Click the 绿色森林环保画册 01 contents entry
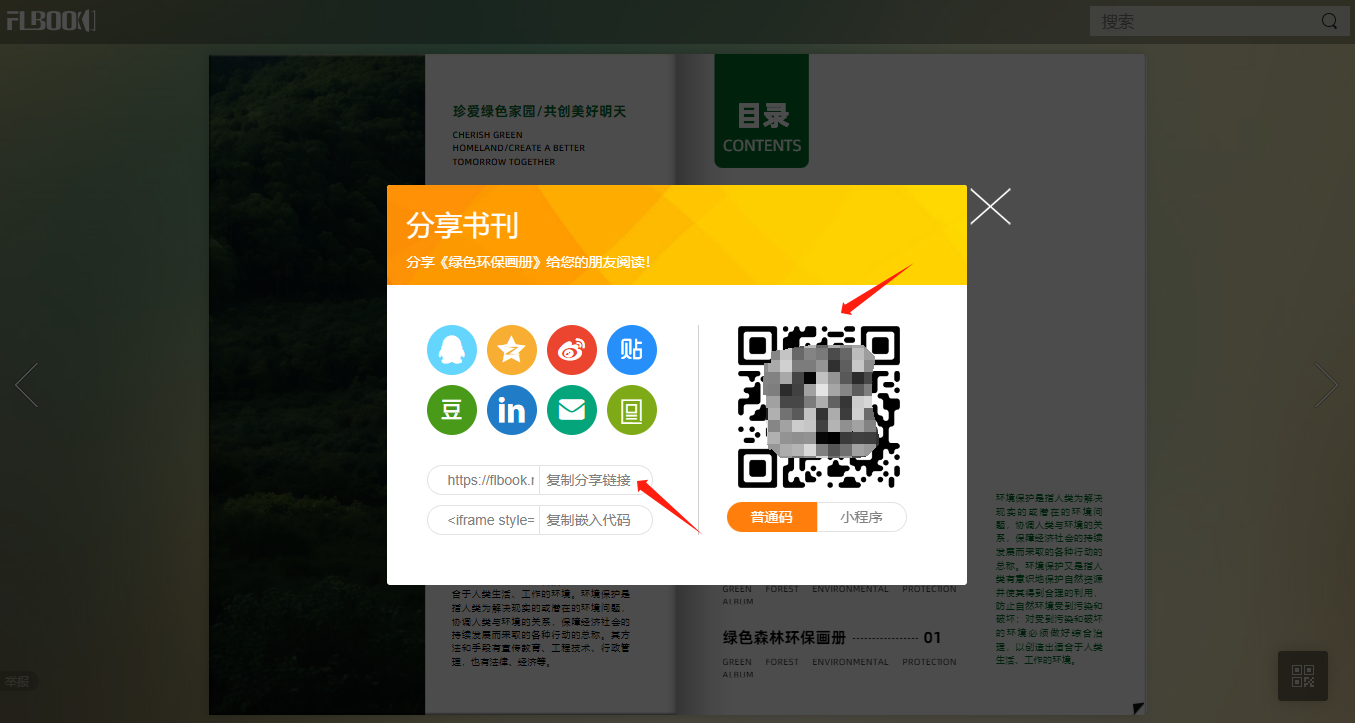The image size is (1355, 723). pos(832,638)
